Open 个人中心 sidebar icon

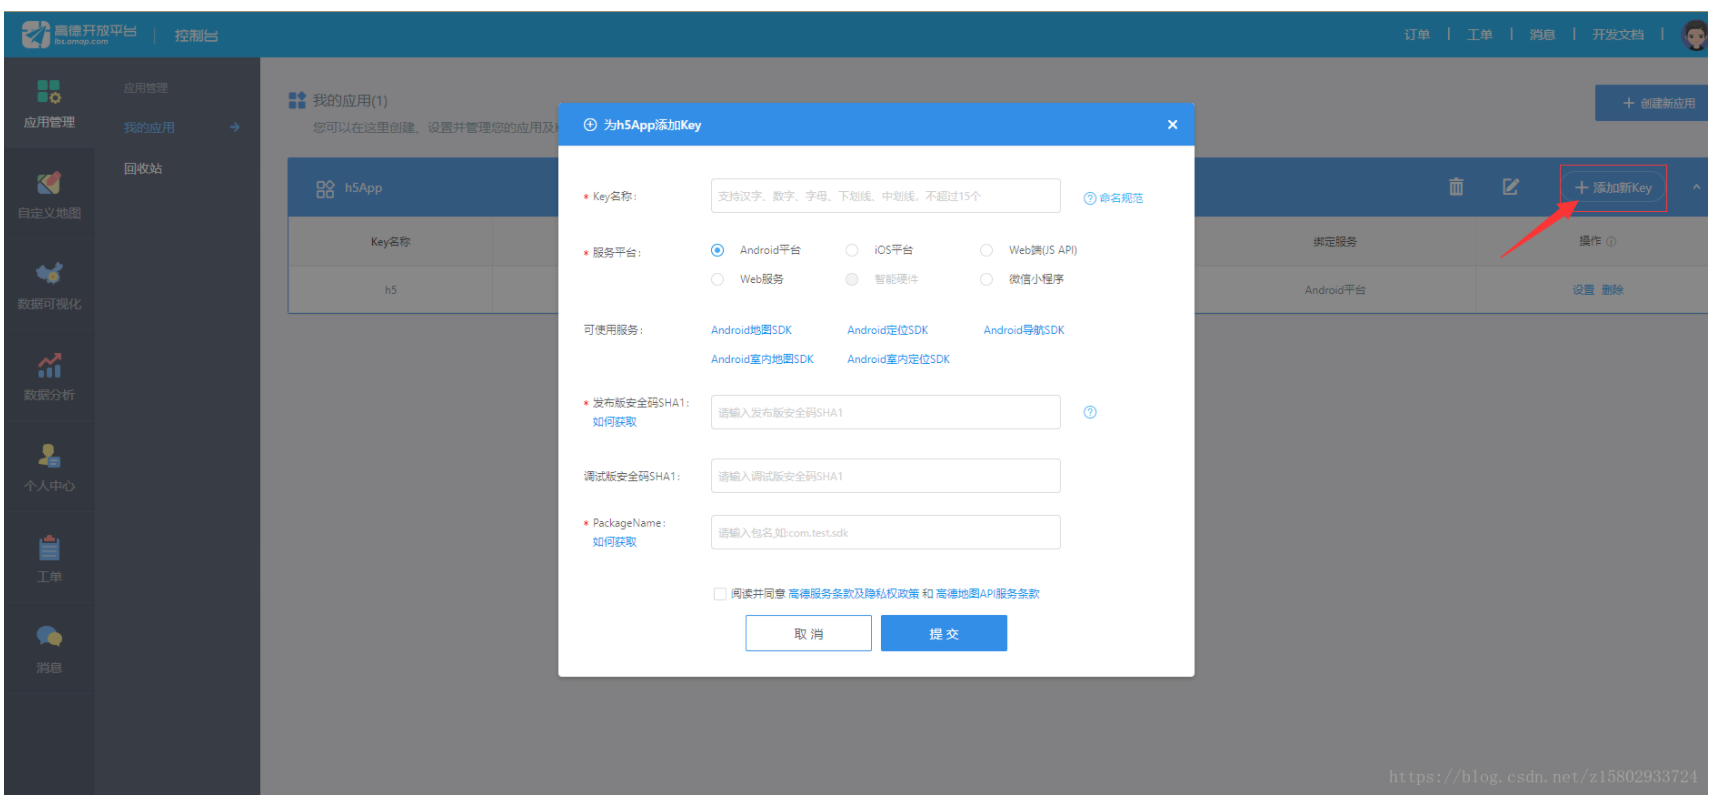pyautogui.click(x=49, y=457)
